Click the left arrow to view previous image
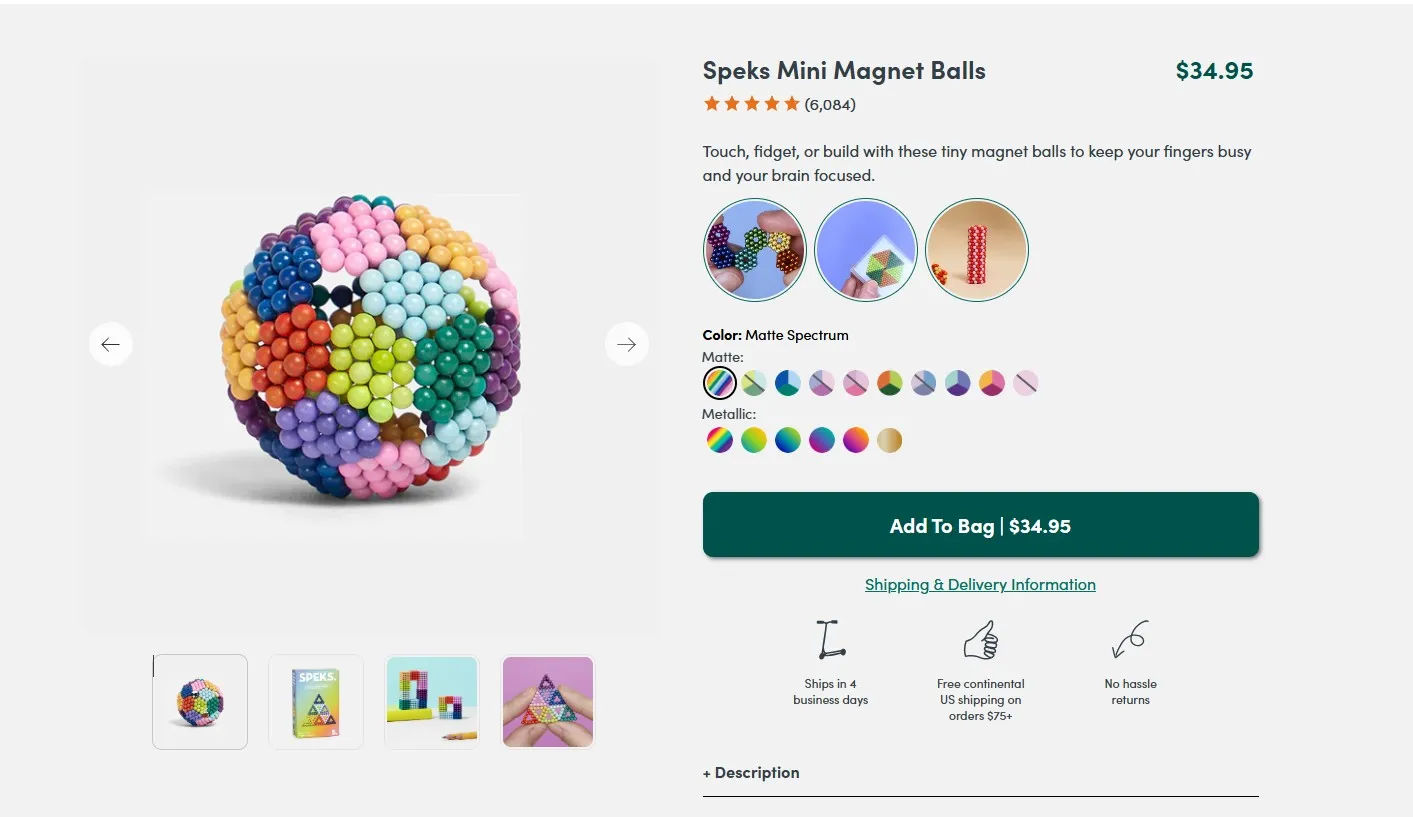This screenshot has height=817, width=1413. [111, 343]
